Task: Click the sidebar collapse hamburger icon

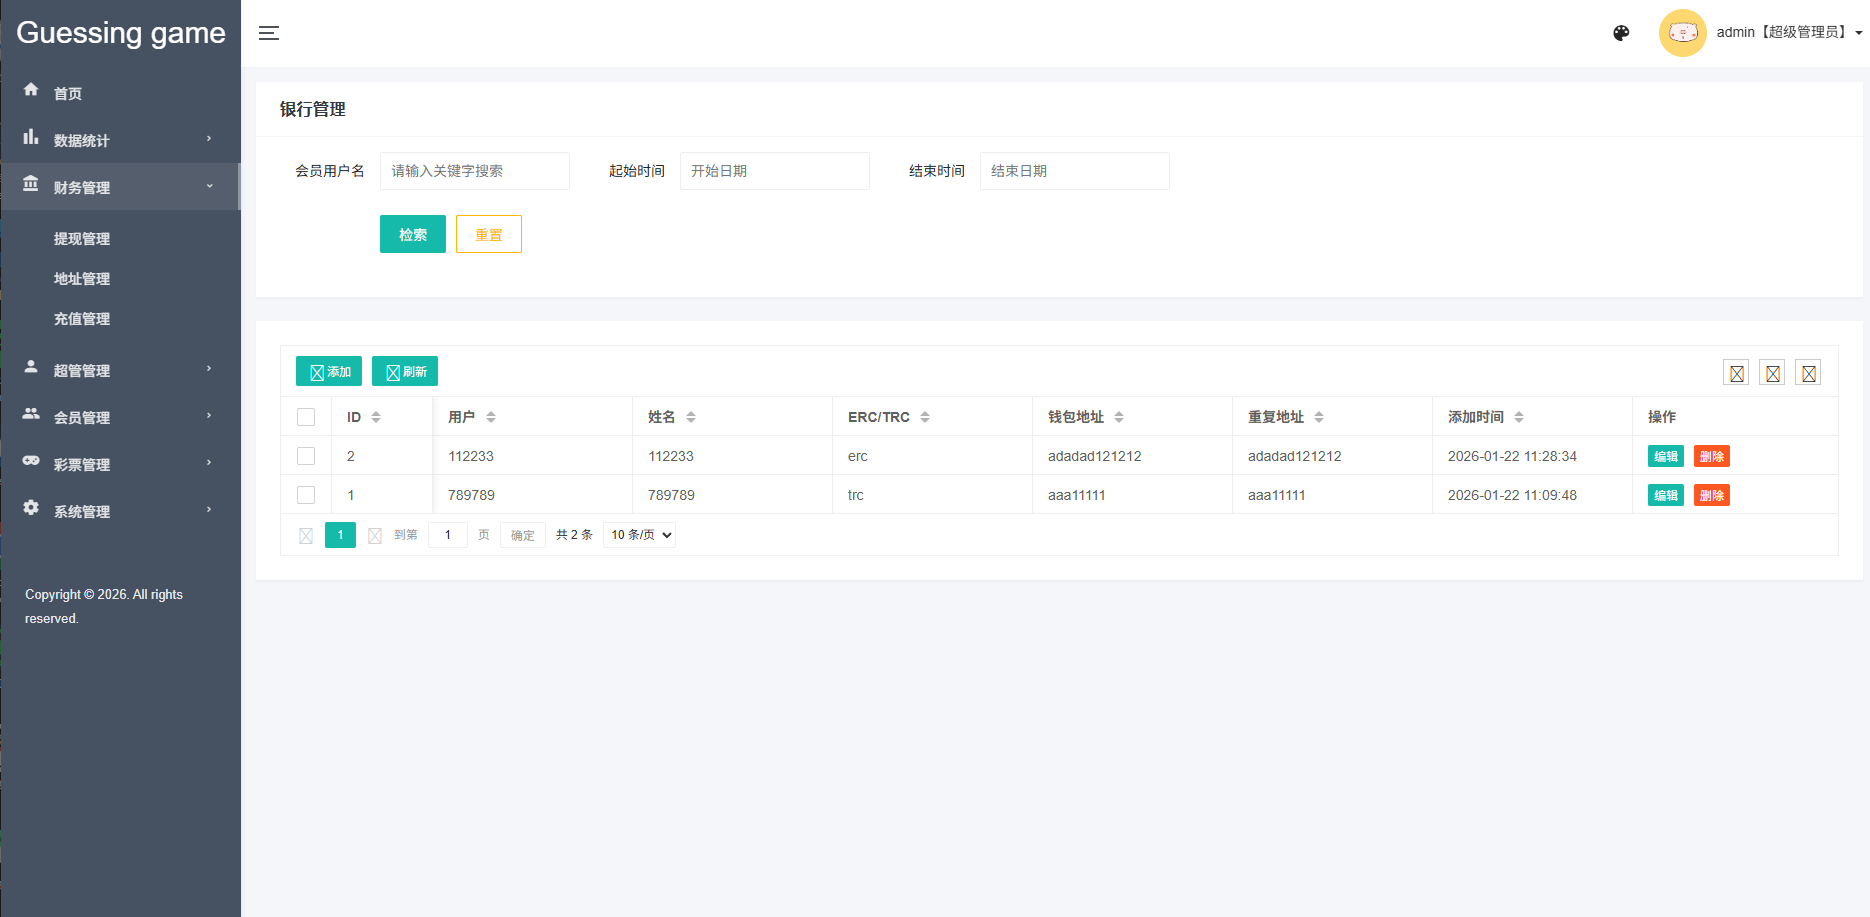Action: coord(269,33)
